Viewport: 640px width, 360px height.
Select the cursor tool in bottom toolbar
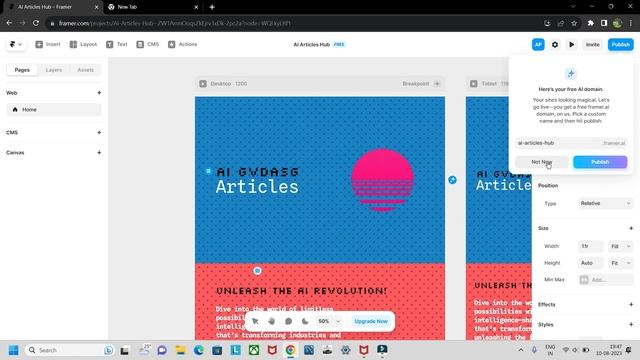pos(255,321)
